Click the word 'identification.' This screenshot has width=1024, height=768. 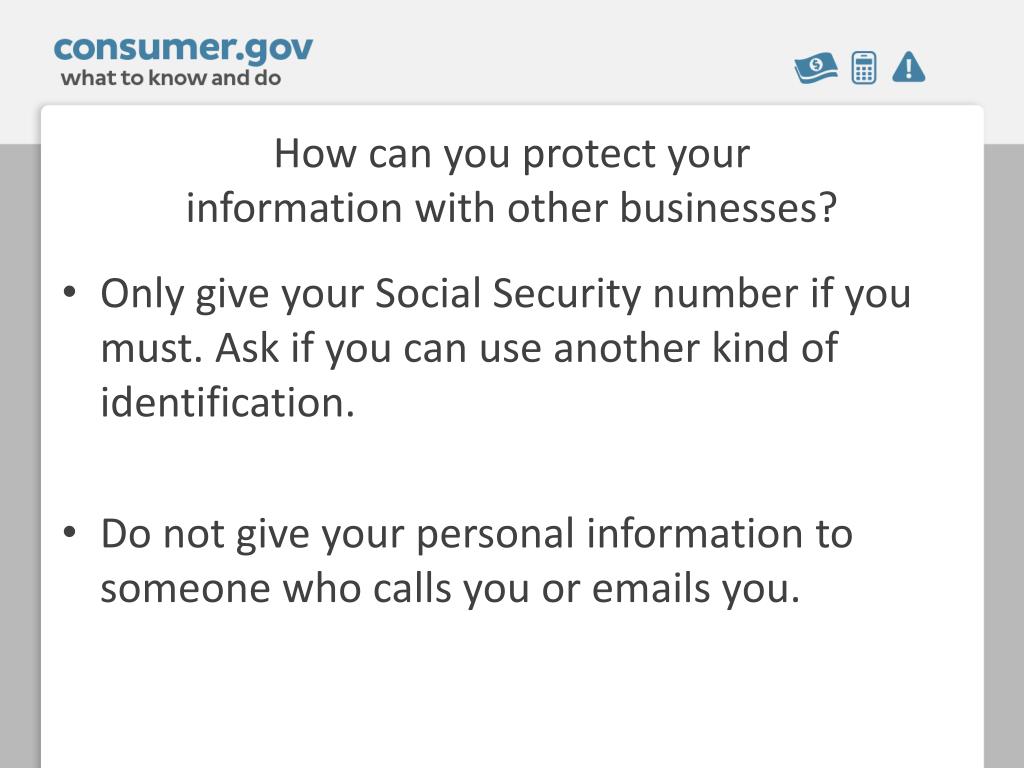click(227, 402)
